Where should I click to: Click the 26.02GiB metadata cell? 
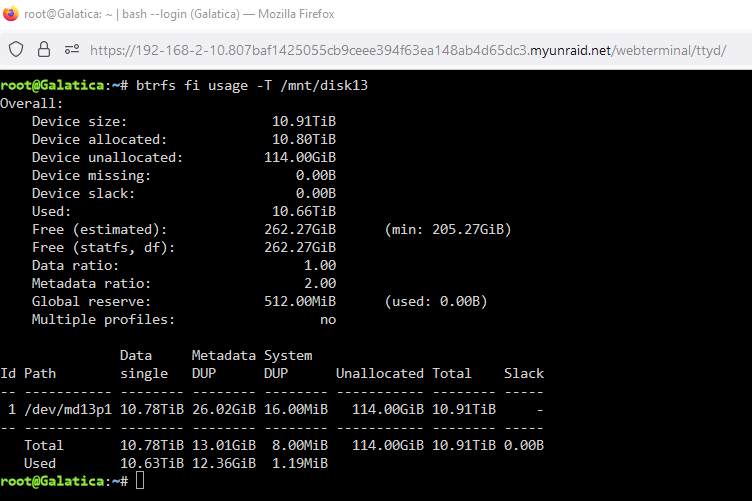pyautogui.click(x=223, y=409)
